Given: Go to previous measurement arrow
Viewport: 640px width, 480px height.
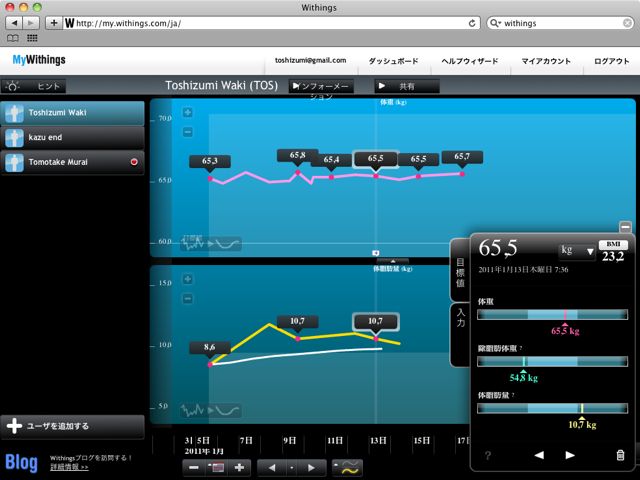Looking at the screenshot, I should (539, 455).
